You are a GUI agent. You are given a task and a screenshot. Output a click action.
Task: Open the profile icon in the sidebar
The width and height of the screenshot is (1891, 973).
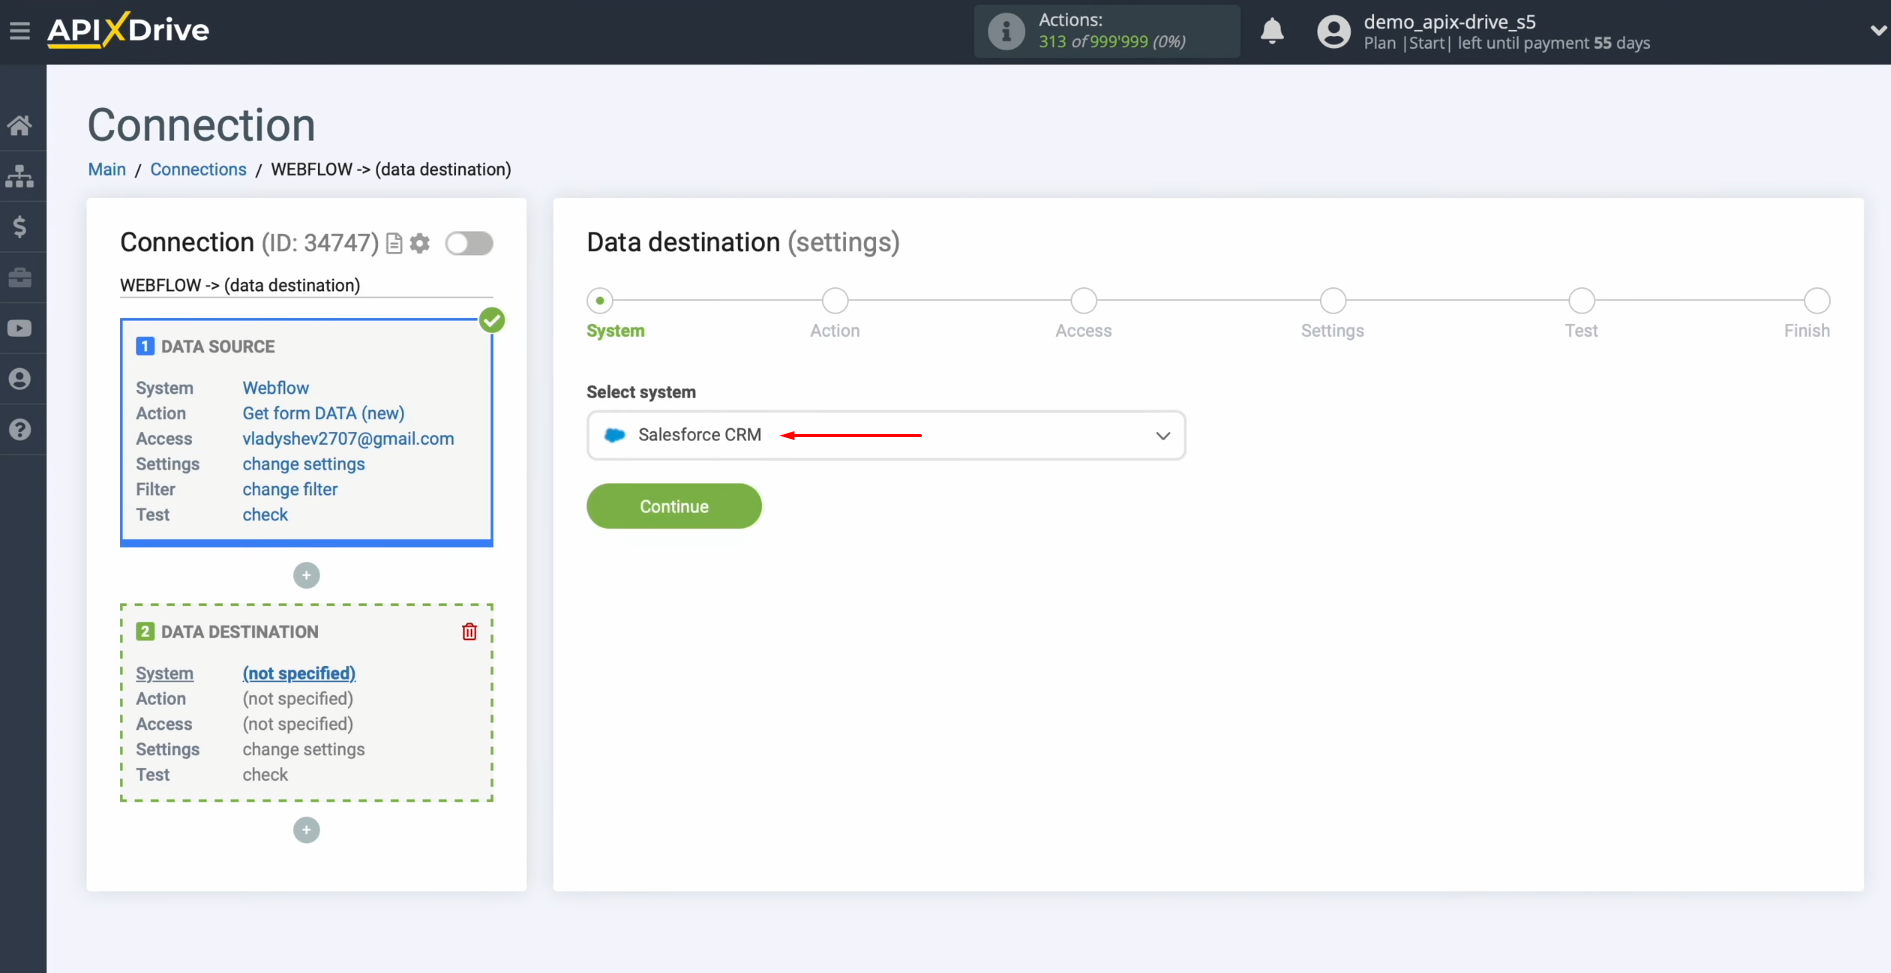tap(21, 378)
